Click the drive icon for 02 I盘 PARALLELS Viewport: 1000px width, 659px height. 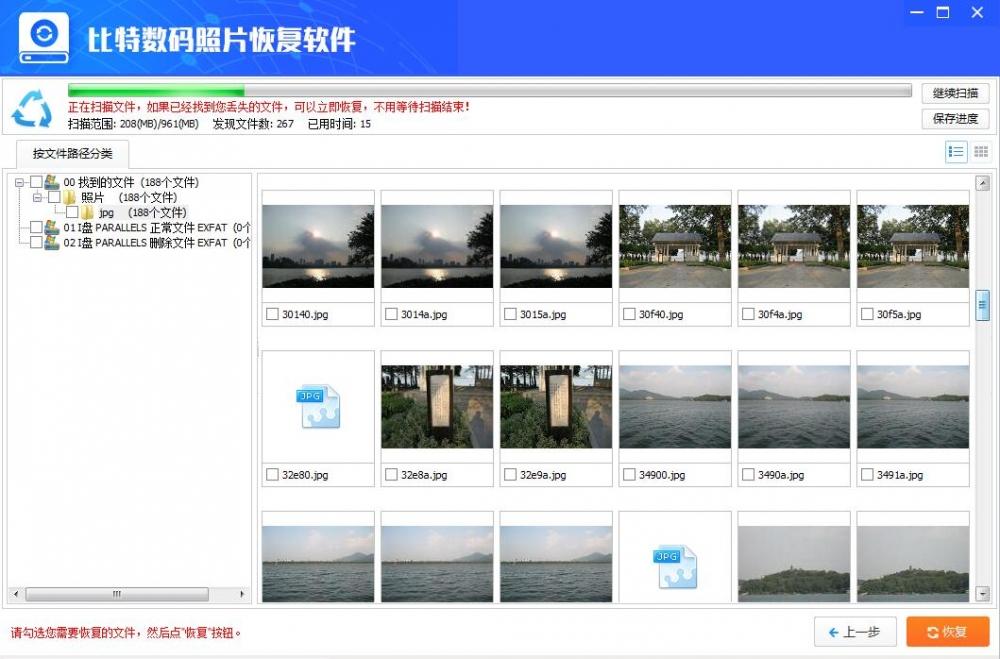tap(52, 242)
